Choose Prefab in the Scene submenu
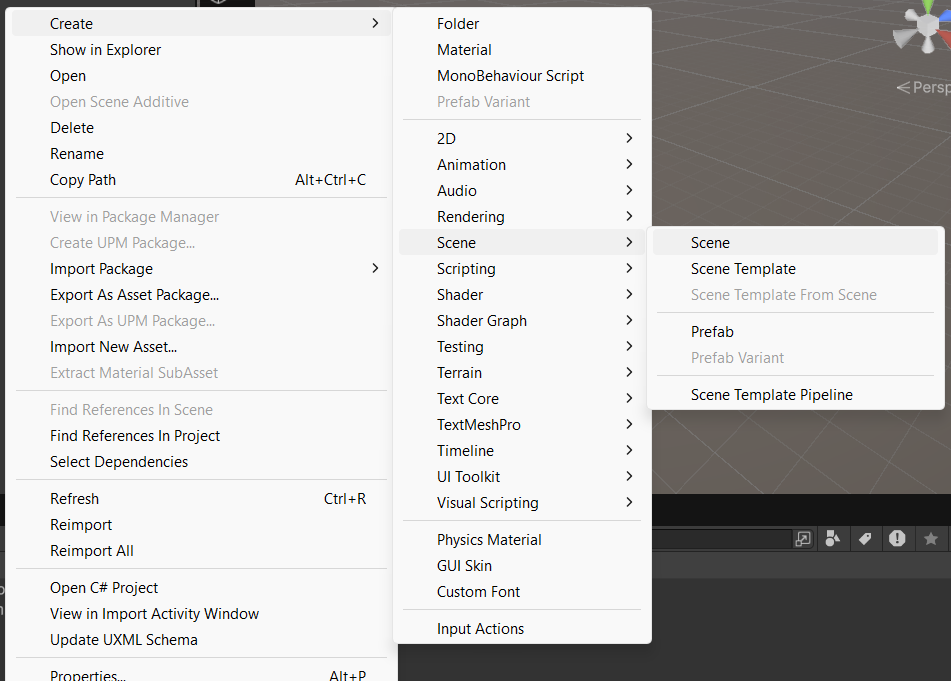 click(x=796, y=332)
